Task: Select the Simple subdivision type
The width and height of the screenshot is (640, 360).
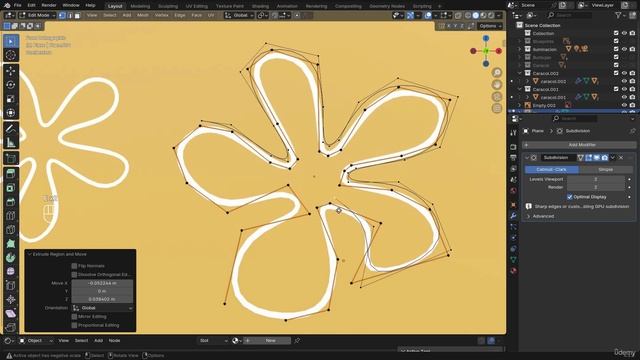Action: pos(605,169)
